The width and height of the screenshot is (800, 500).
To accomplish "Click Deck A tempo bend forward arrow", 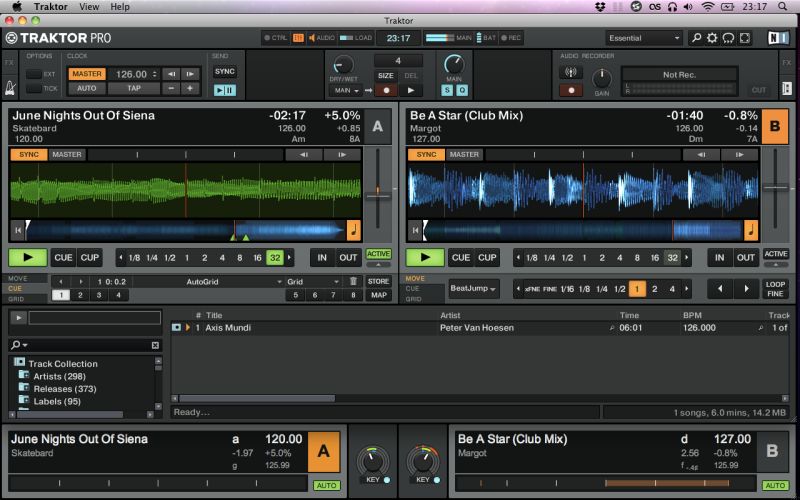I will point(342,155).
